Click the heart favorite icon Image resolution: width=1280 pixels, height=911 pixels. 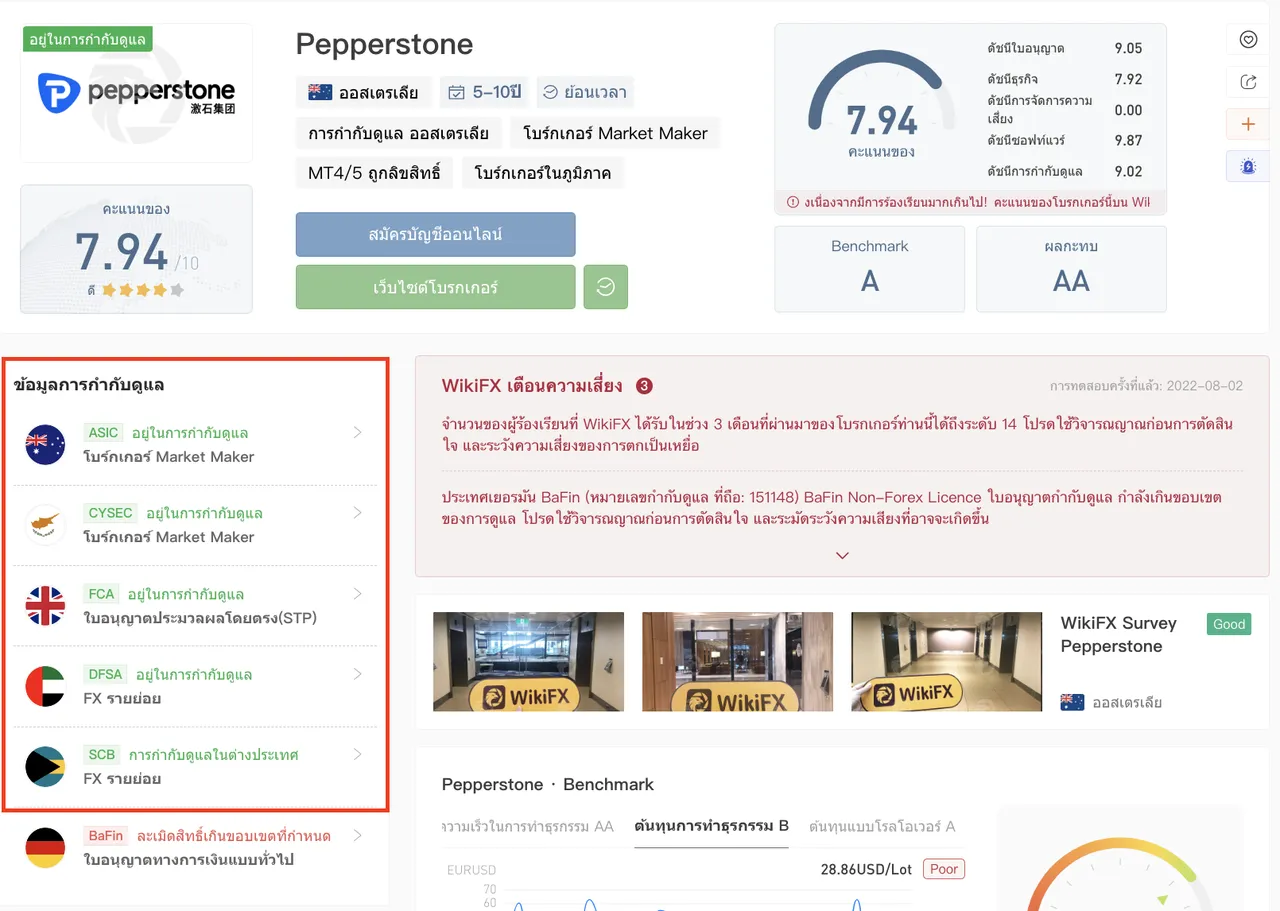1247,40
